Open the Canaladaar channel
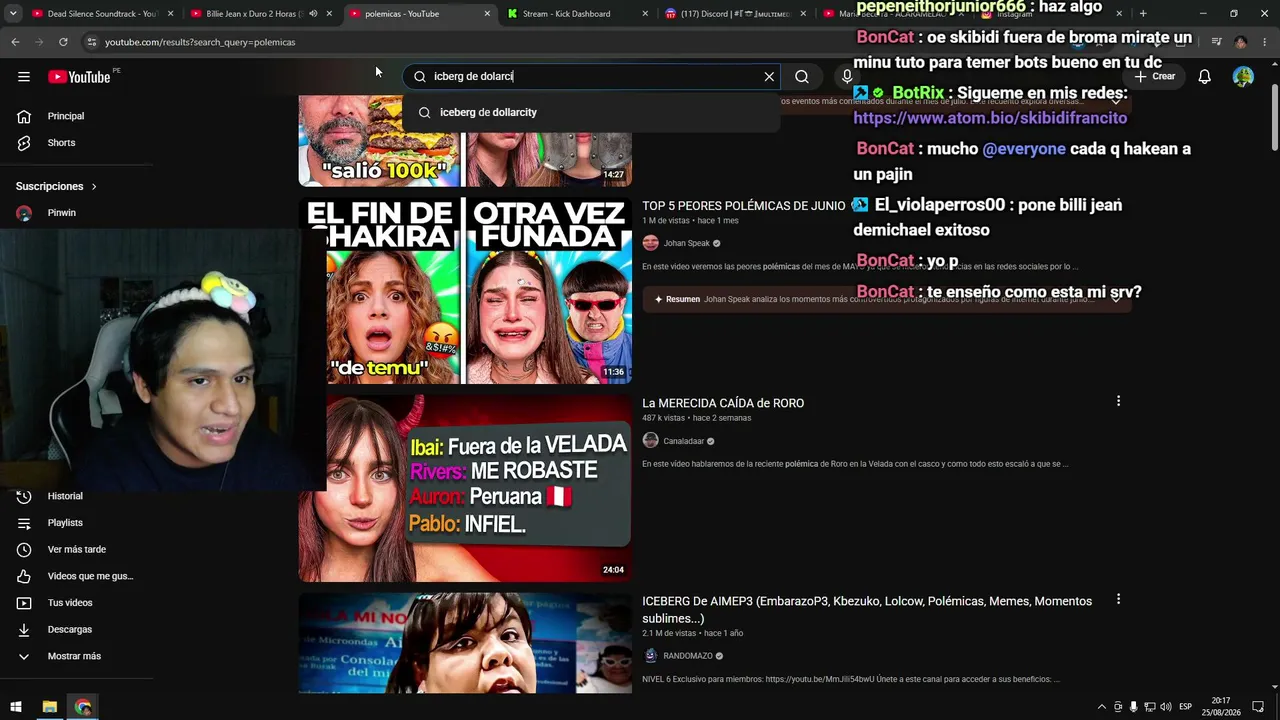Viewport: 1280px width, 720px height. 684,441
